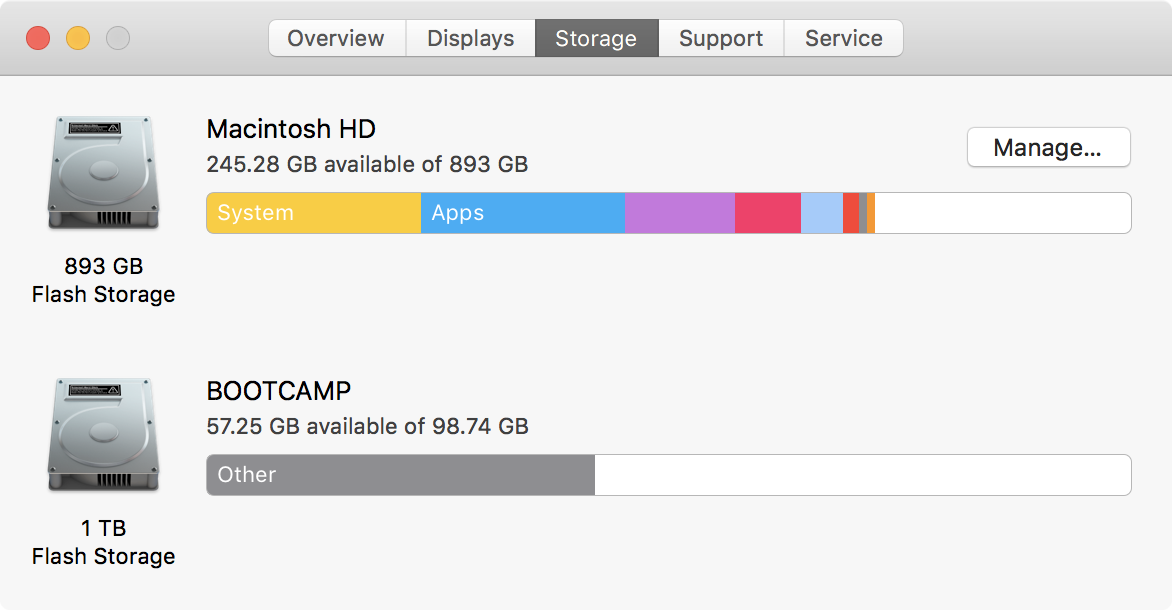Click the BOOTCAMP drive icon
This screenshot has width=1172, height=610.
pyautogui.click(x=103, y=434)
